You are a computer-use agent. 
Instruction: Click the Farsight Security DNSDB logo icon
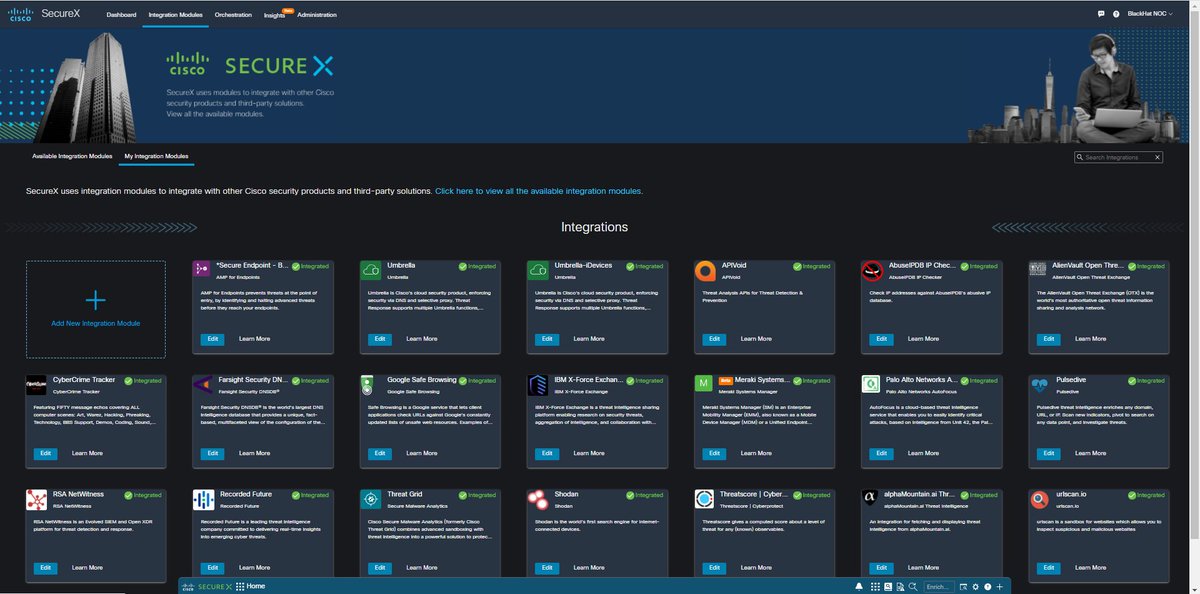coord(202,384)
